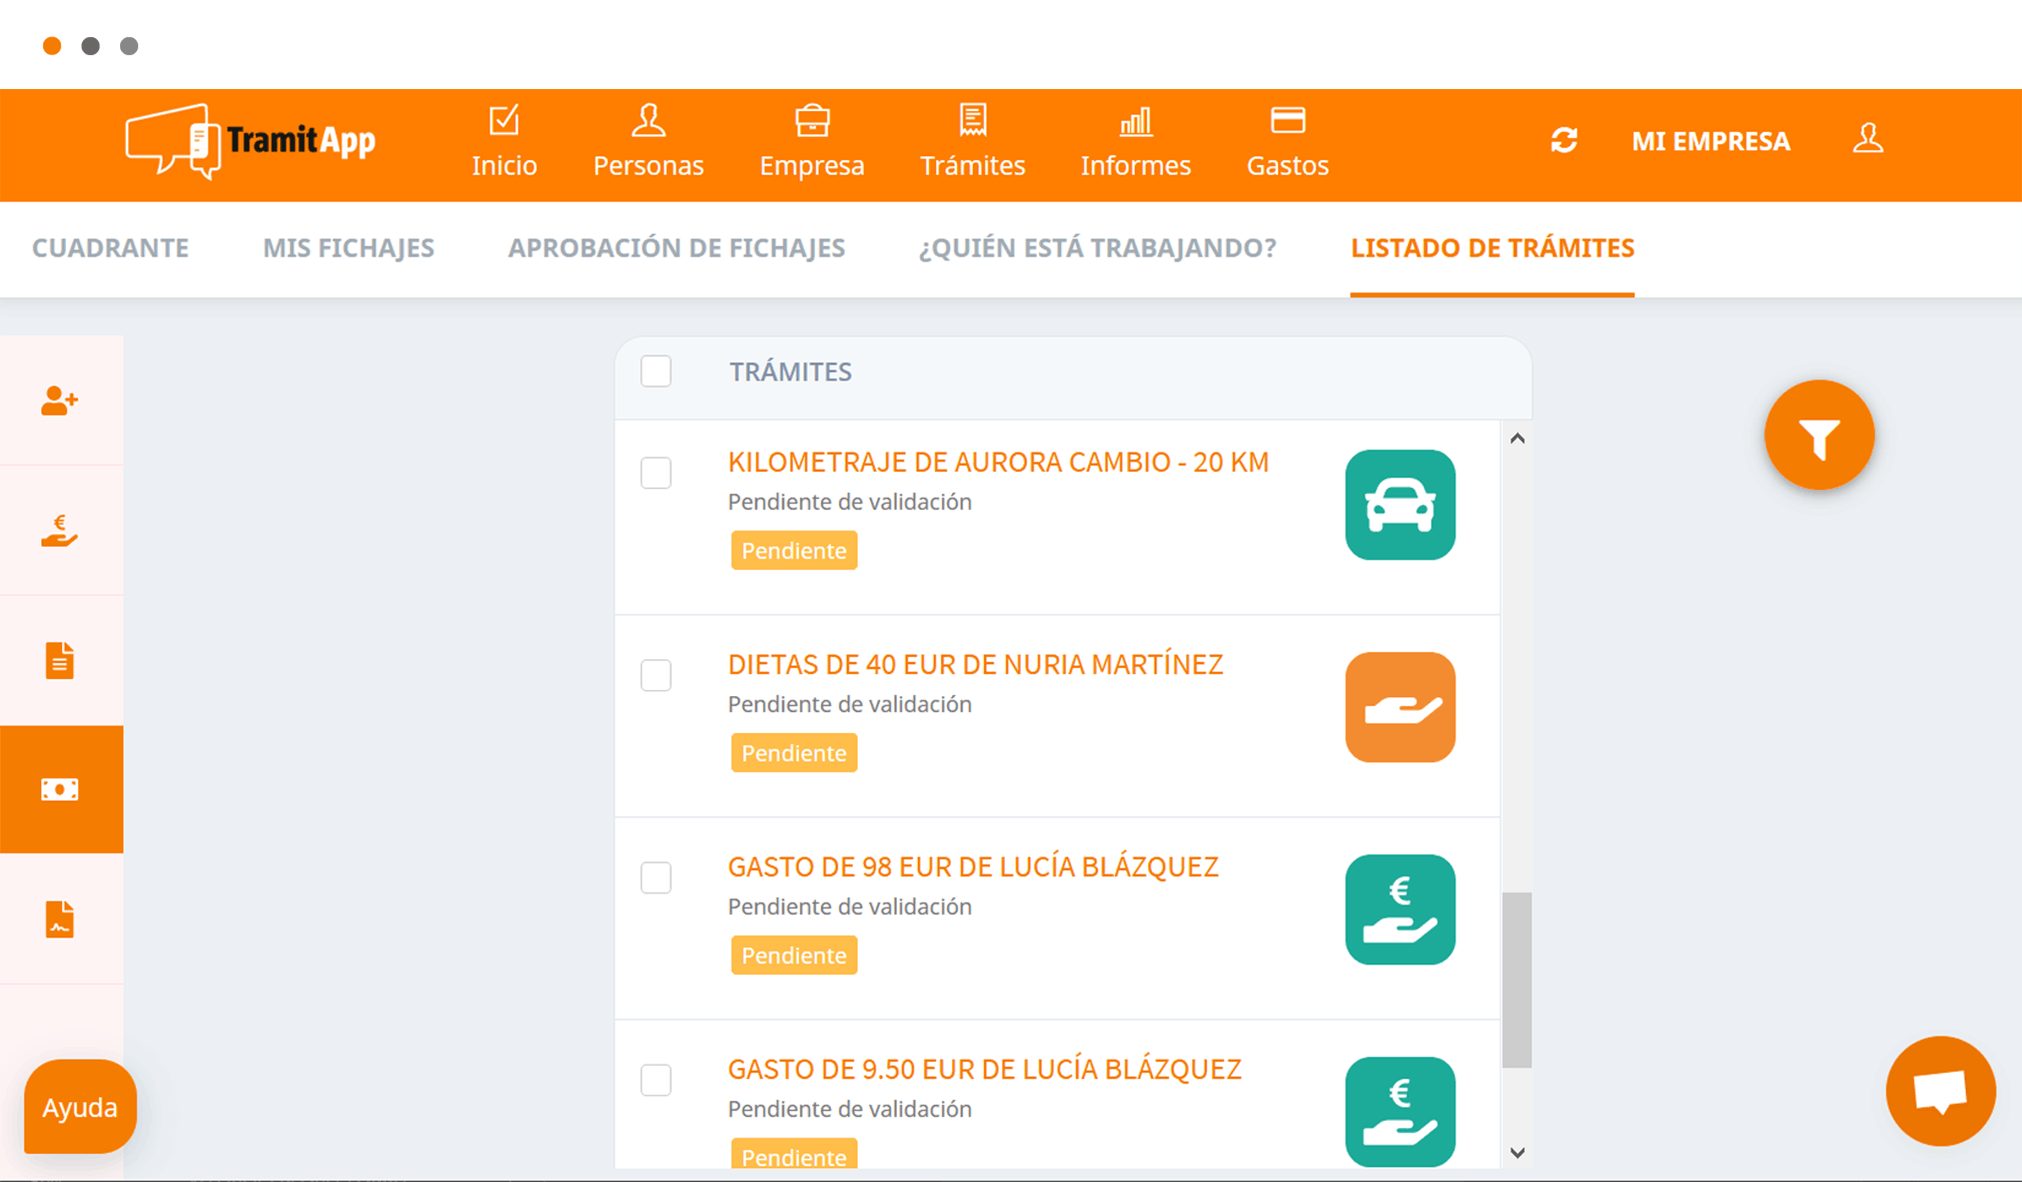Open the Informes section
The height and width of the screenshot is (1182, 2022).
(x=1135, y=142)
